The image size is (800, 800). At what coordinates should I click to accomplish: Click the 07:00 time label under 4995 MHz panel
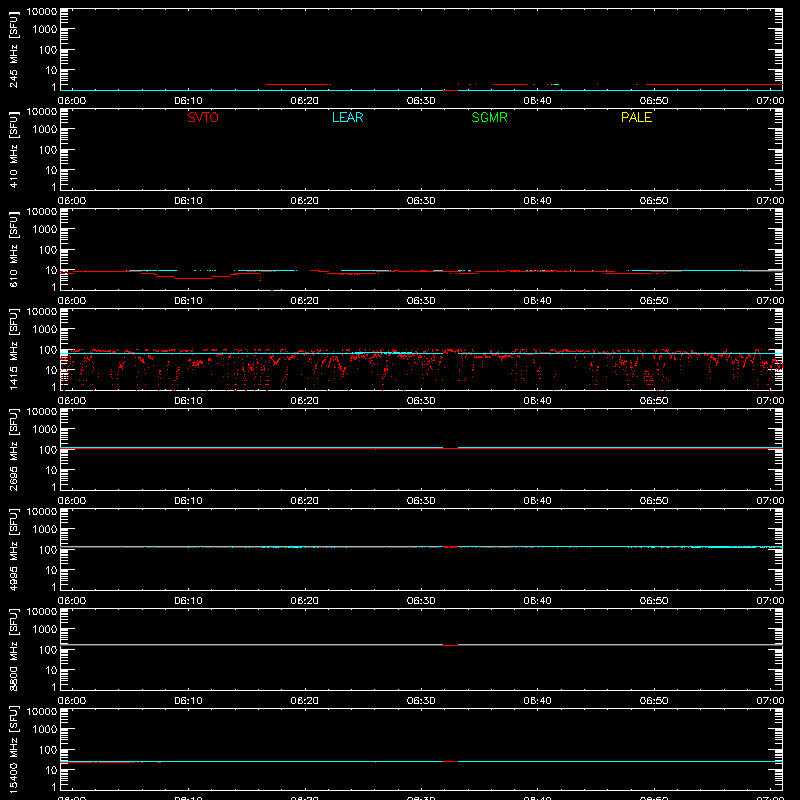(x=770, y=601)
